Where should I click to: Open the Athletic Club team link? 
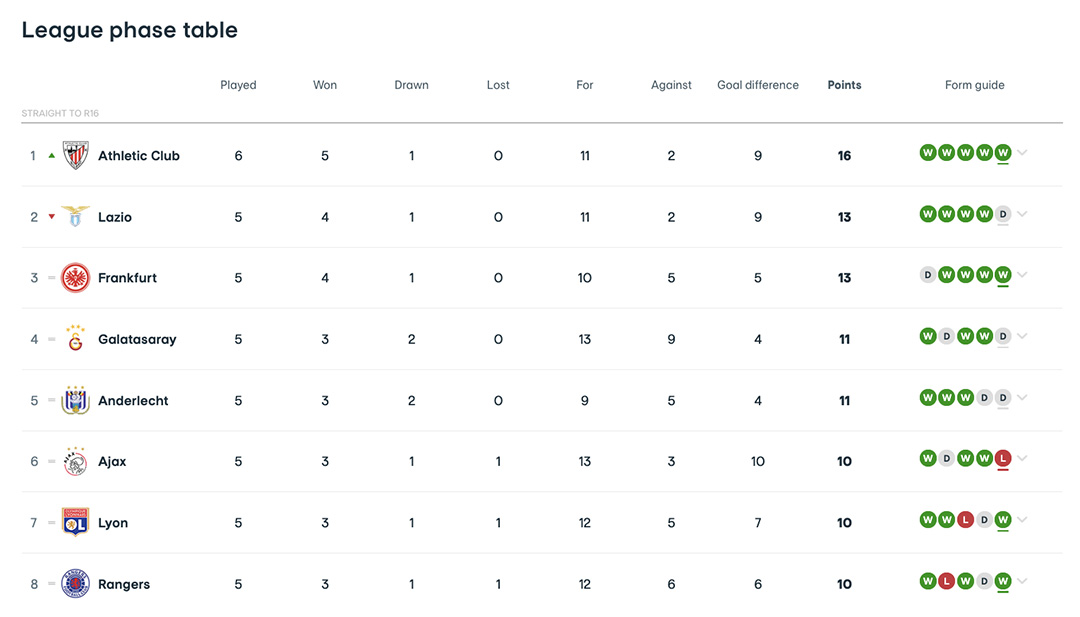tap(138, 156)
